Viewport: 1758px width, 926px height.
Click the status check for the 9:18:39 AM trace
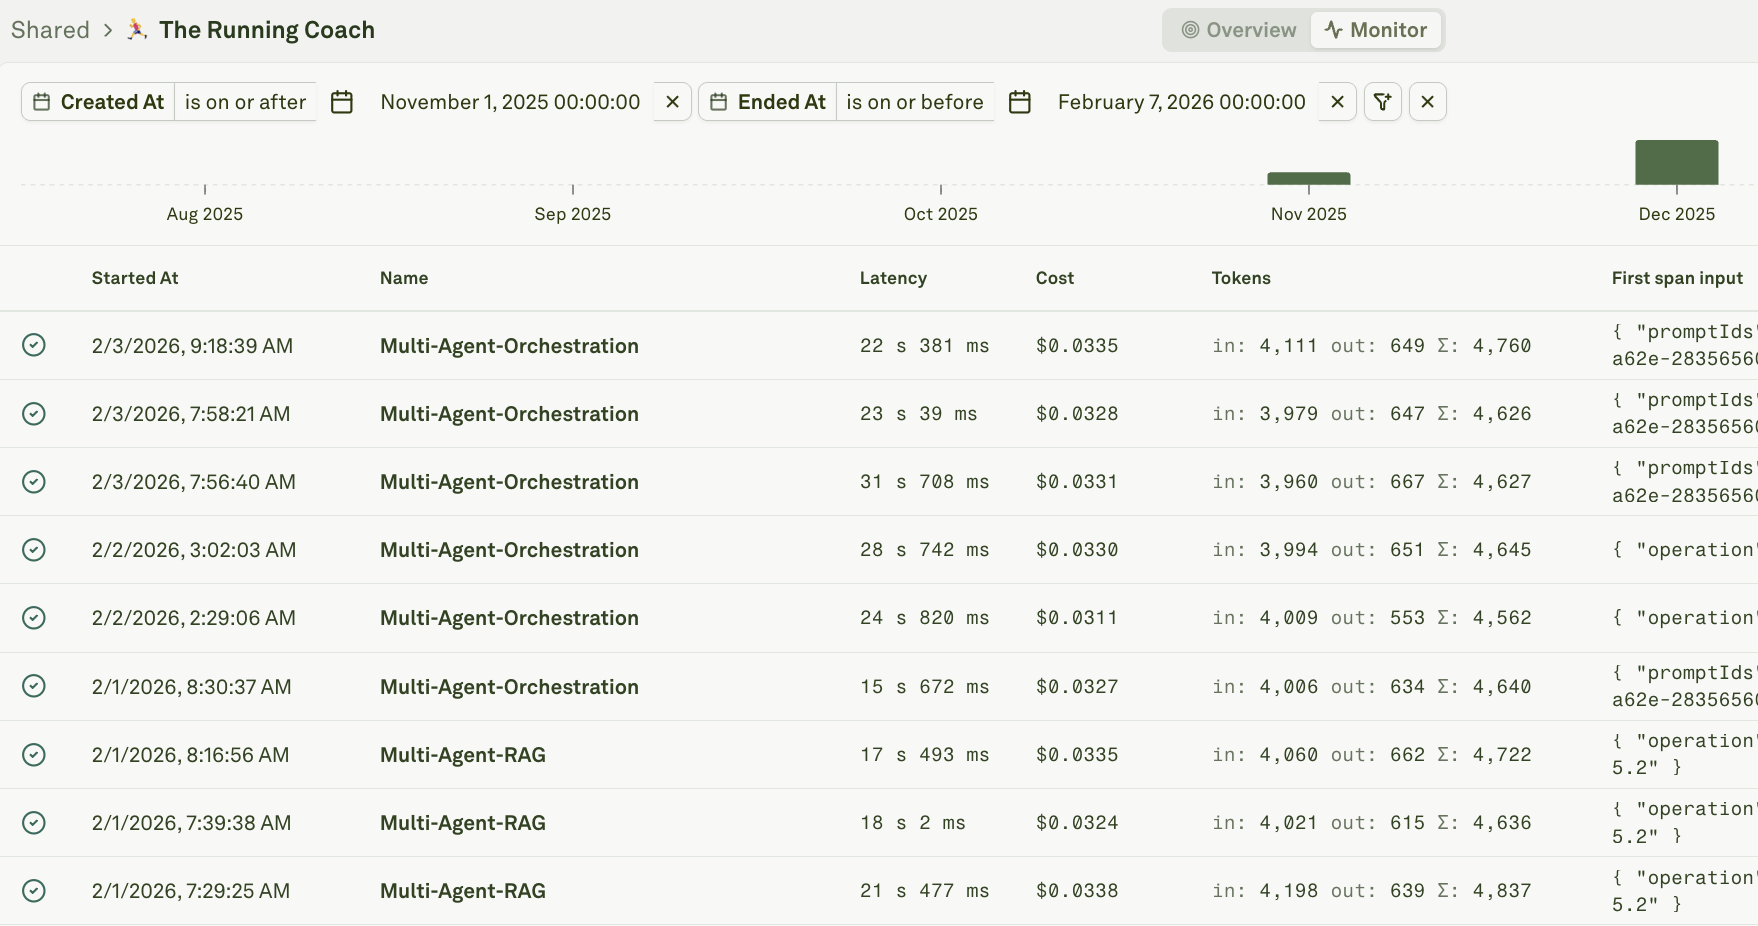[34, 345]
